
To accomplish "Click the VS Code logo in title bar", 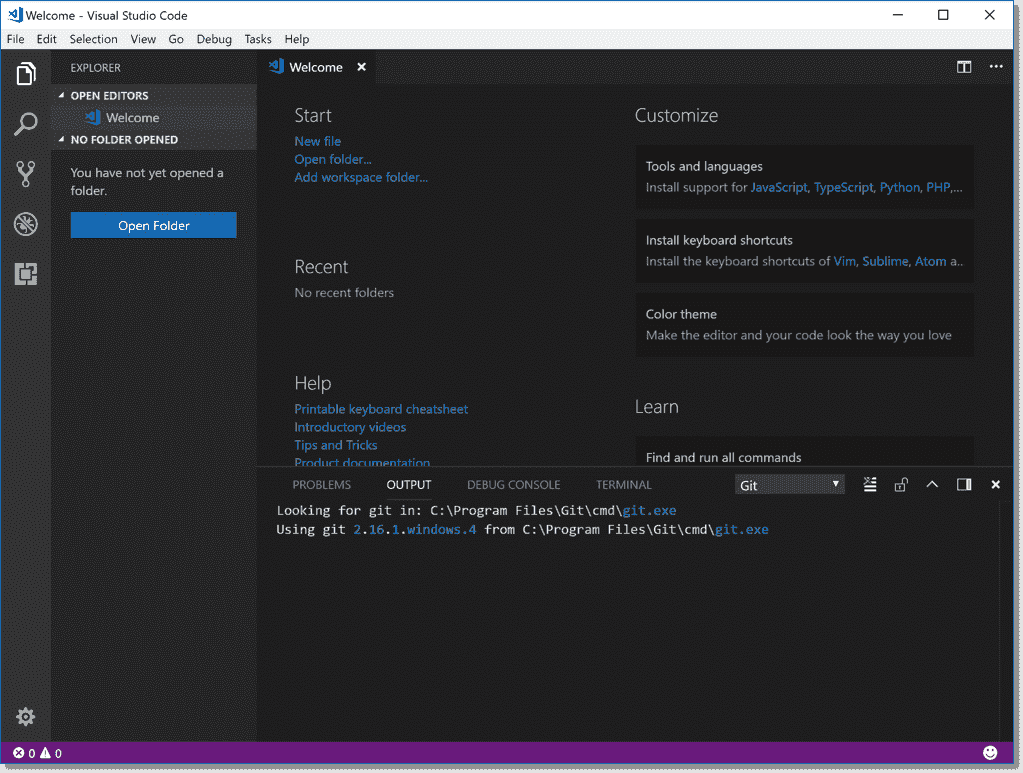I will click(15, 14).
